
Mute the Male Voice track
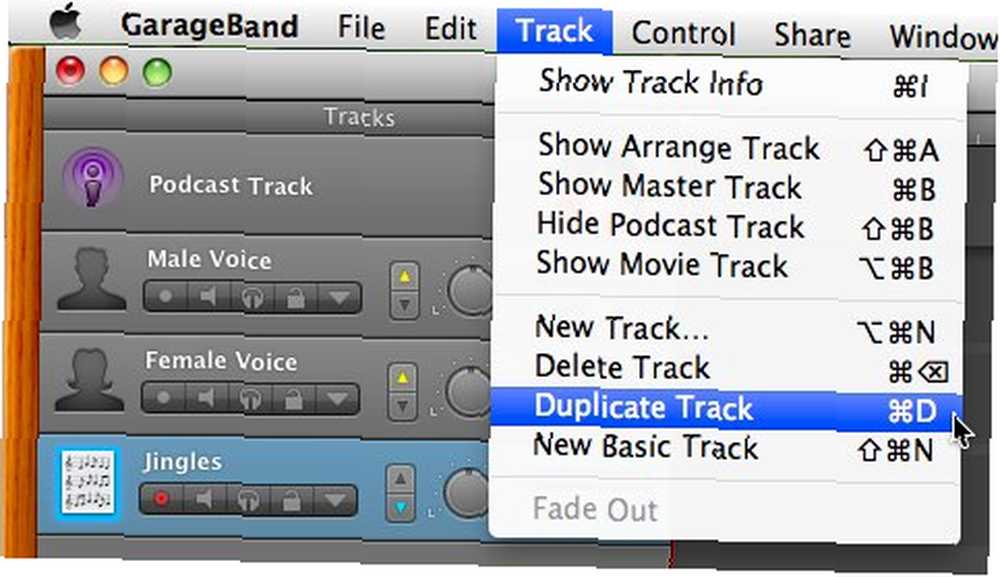[207, 296]
